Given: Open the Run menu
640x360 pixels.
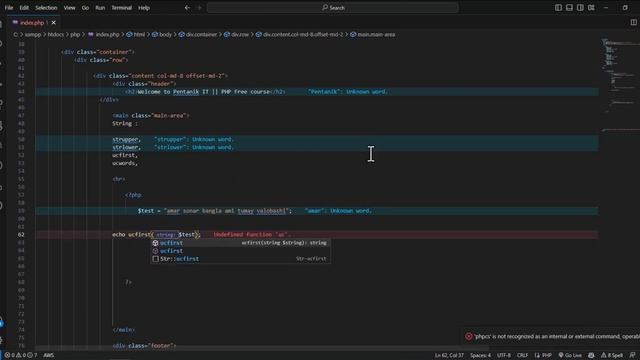Looking at the screenshot, I should click(100, 8).
